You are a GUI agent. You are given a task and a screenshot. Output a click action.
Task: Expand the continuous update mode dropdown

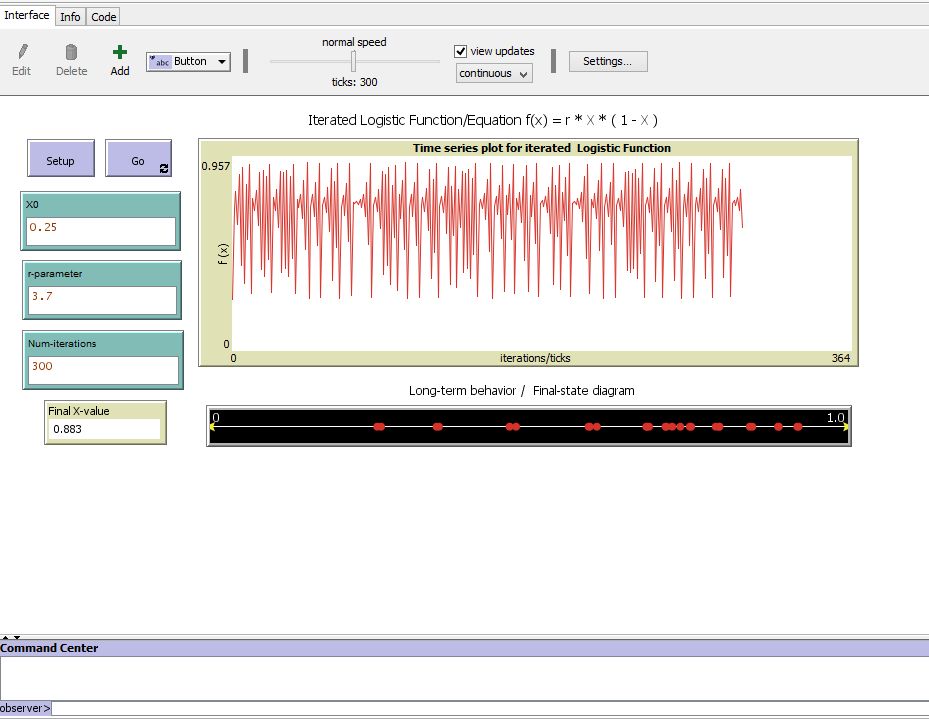click(494, 73)
